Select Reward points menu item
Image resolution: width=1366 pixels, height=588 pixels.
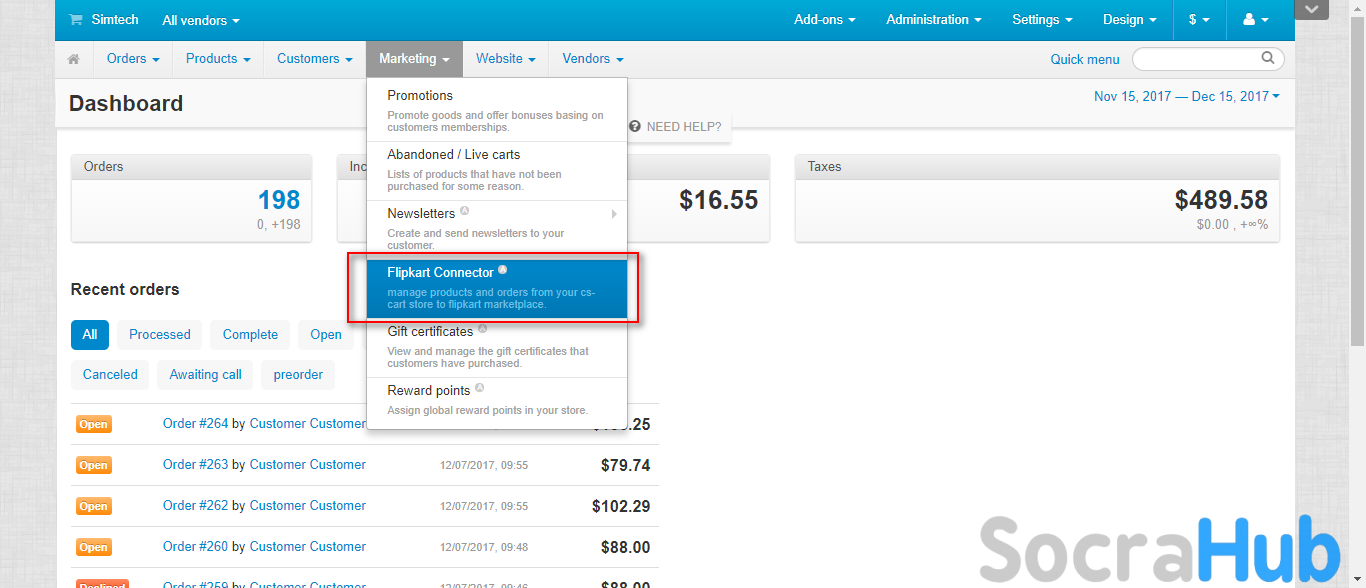(x=497, y=402)
